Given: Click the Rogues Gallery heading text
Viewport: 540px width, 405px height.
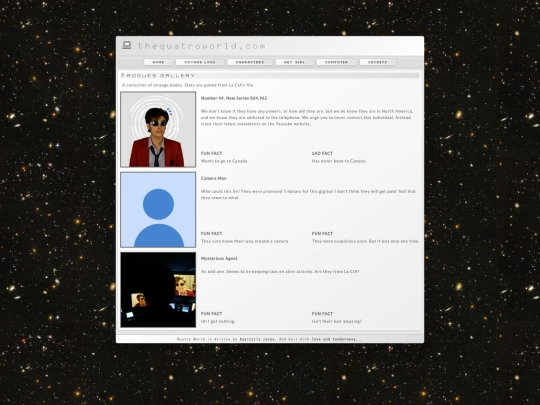Looking at the screenshot, I should (160, 75).
